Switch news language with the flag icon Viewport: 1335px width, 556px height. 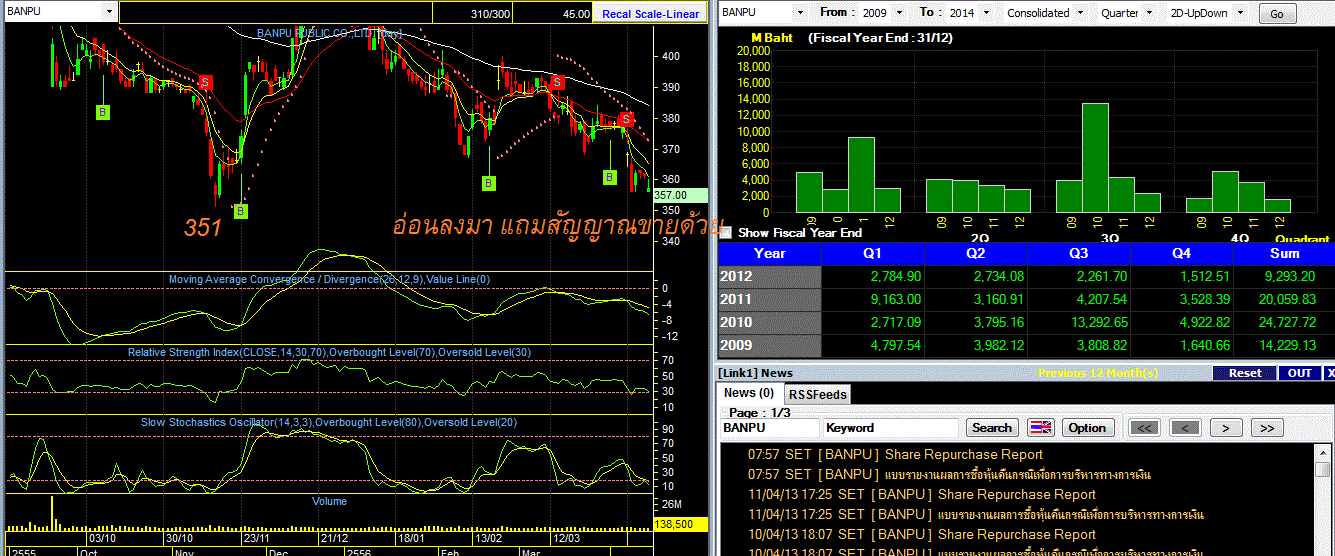click(x=1042, y=427)
